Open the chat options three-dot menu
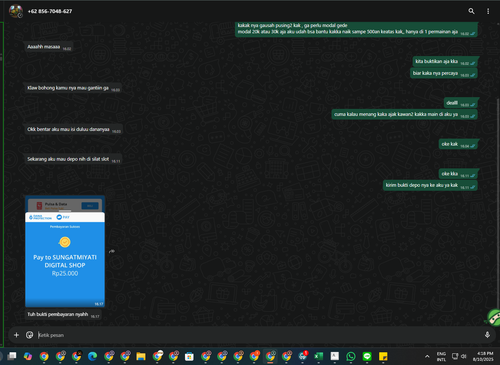The width and height of the screenshot is (500, 365). coord(488,11)
